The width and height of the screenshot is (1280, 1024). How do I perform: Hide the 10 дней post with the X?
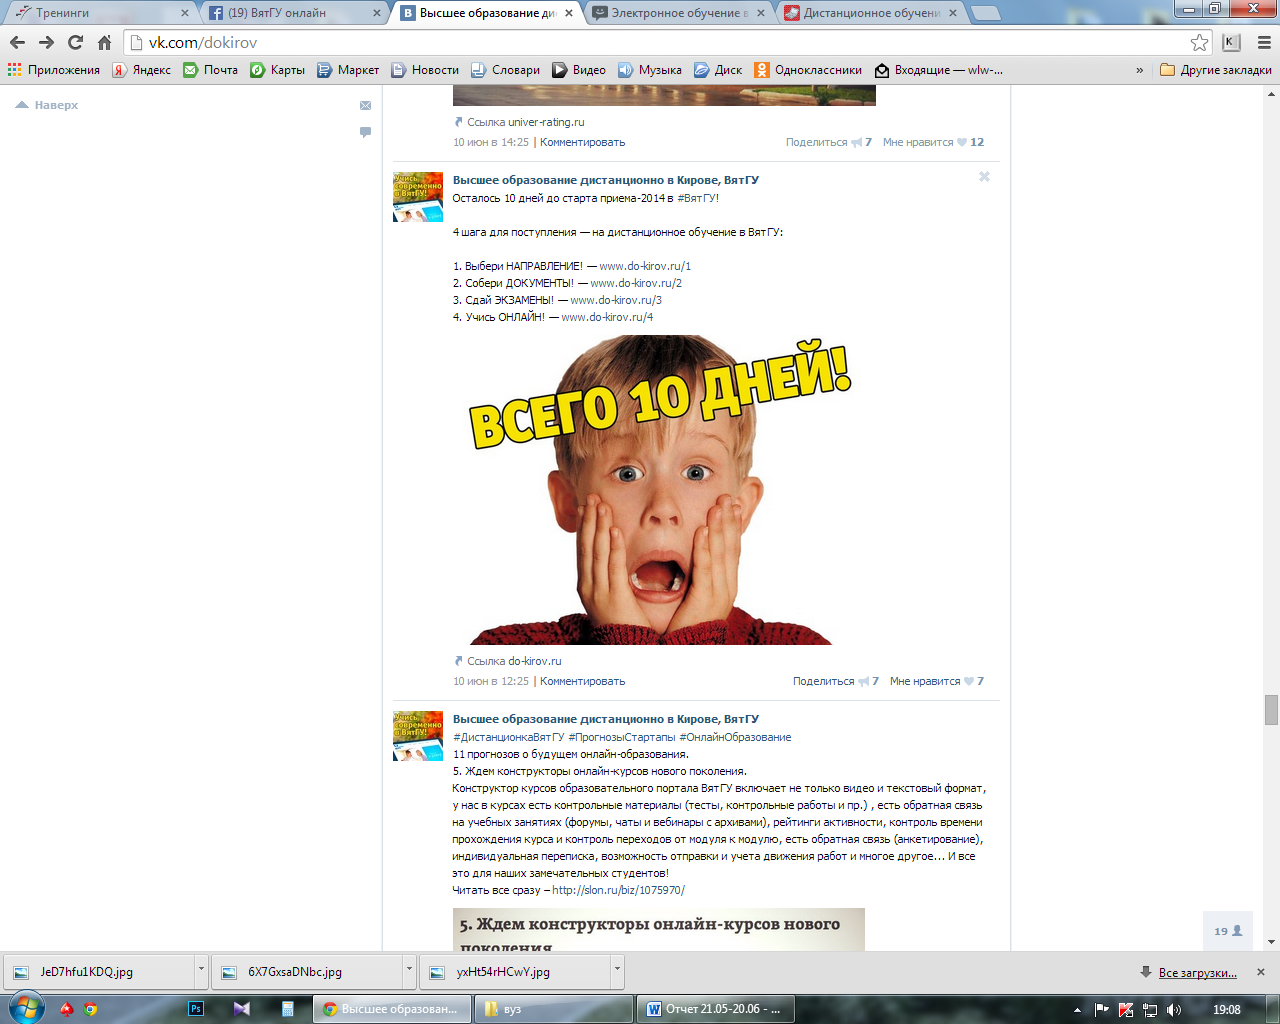click(x=984, y=176)
